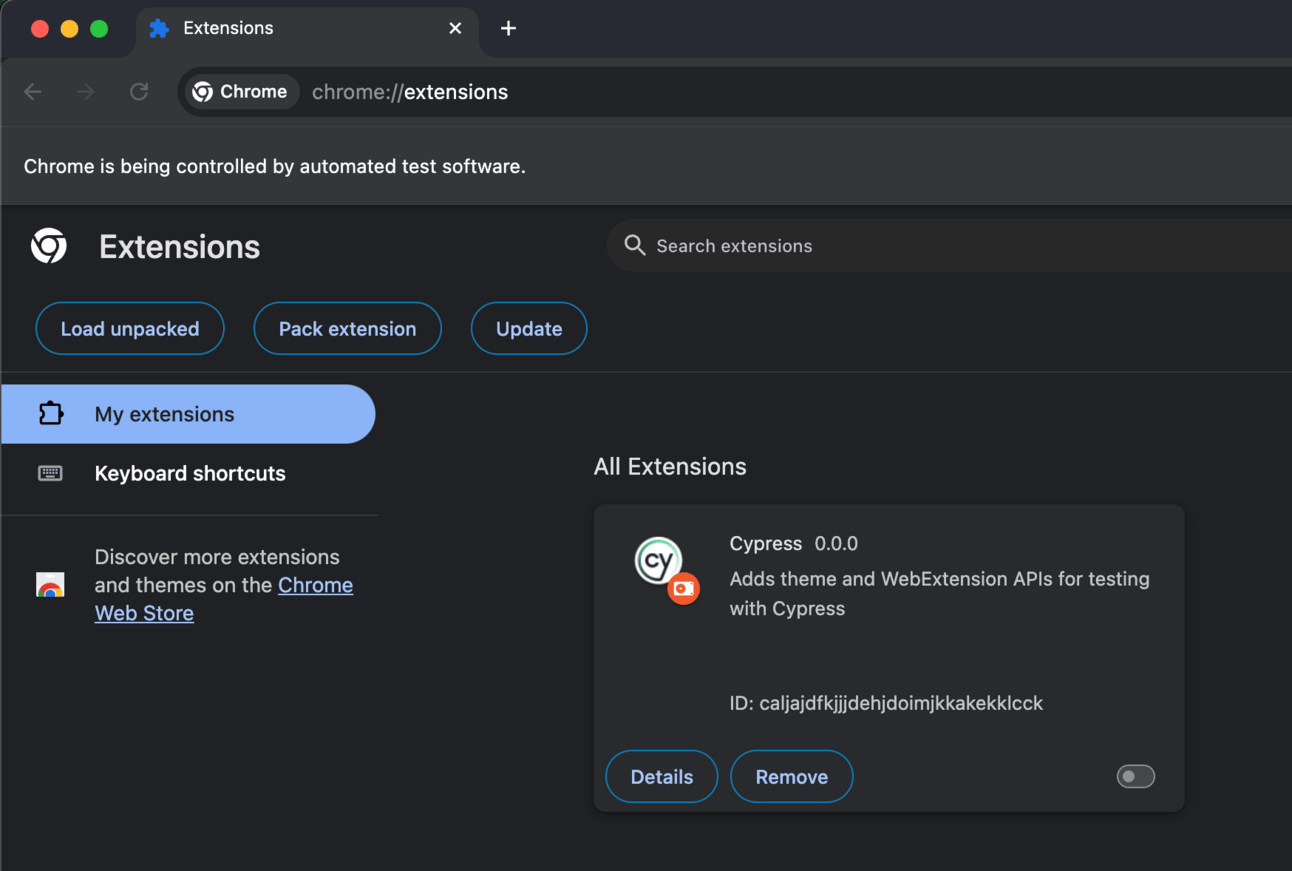Click the back navigation arrow

click(x=33, y=92)
